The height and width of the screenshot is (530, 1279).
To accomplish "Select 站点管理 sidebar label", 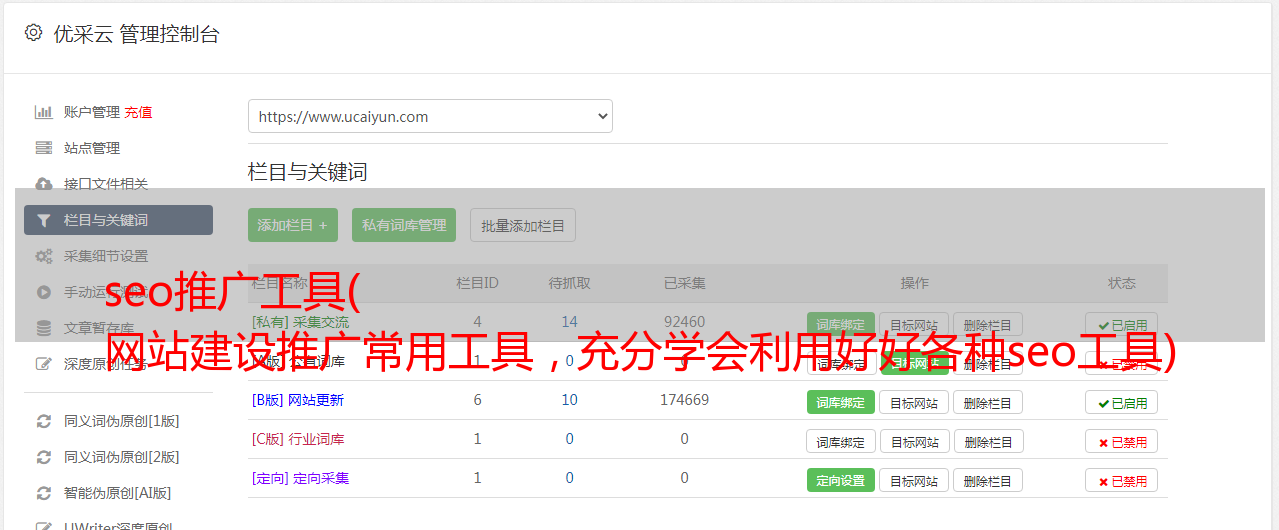I will 92,148.
